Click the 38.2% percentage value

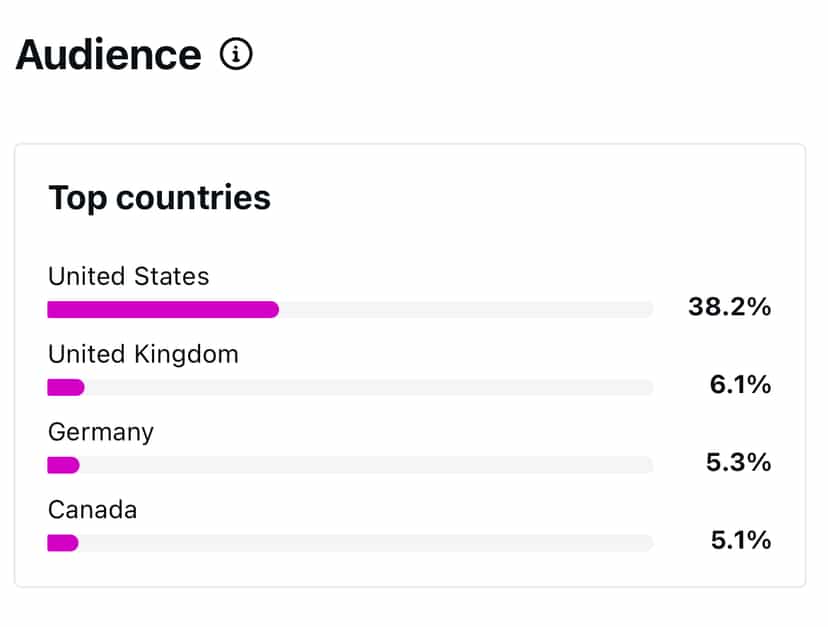729,307
